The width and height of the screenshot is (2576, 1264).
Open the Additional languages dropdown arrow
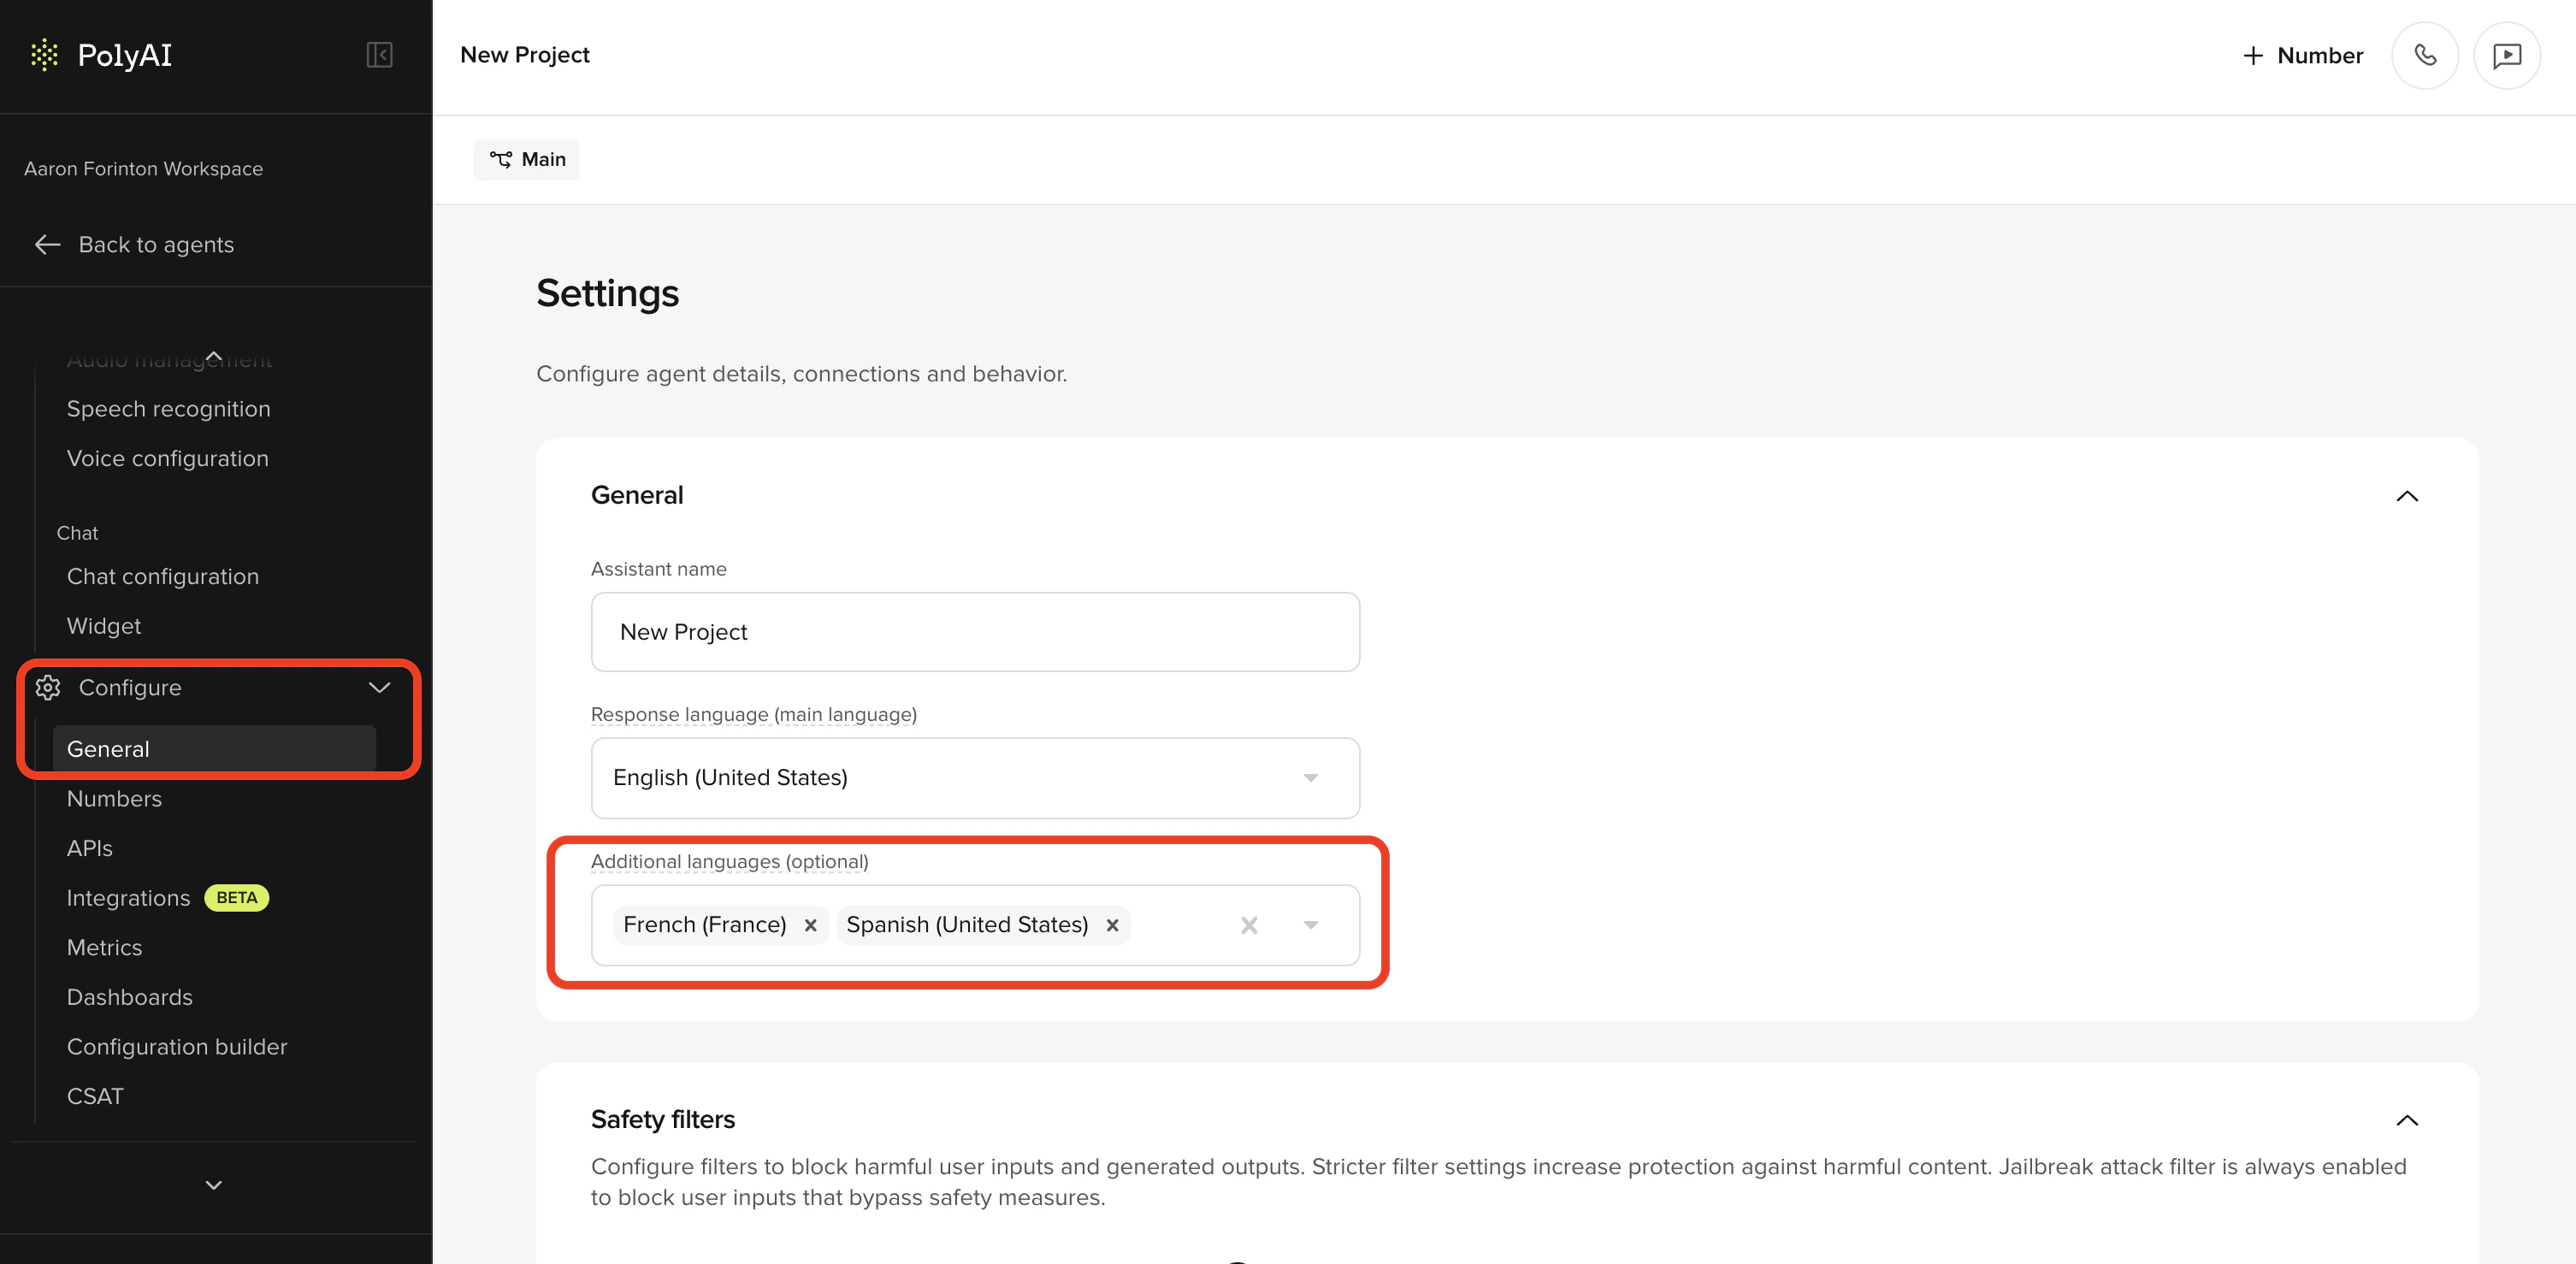(x=1311, y=925)
